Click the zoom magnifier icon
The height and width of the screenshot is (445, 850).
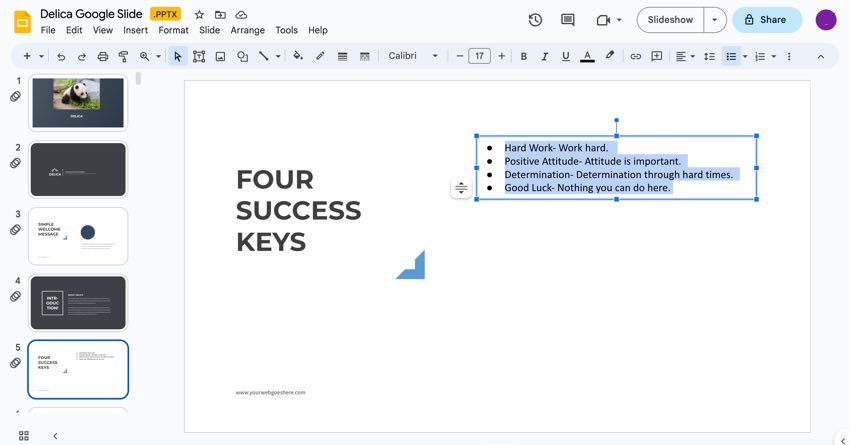click(x=144, y=56)
